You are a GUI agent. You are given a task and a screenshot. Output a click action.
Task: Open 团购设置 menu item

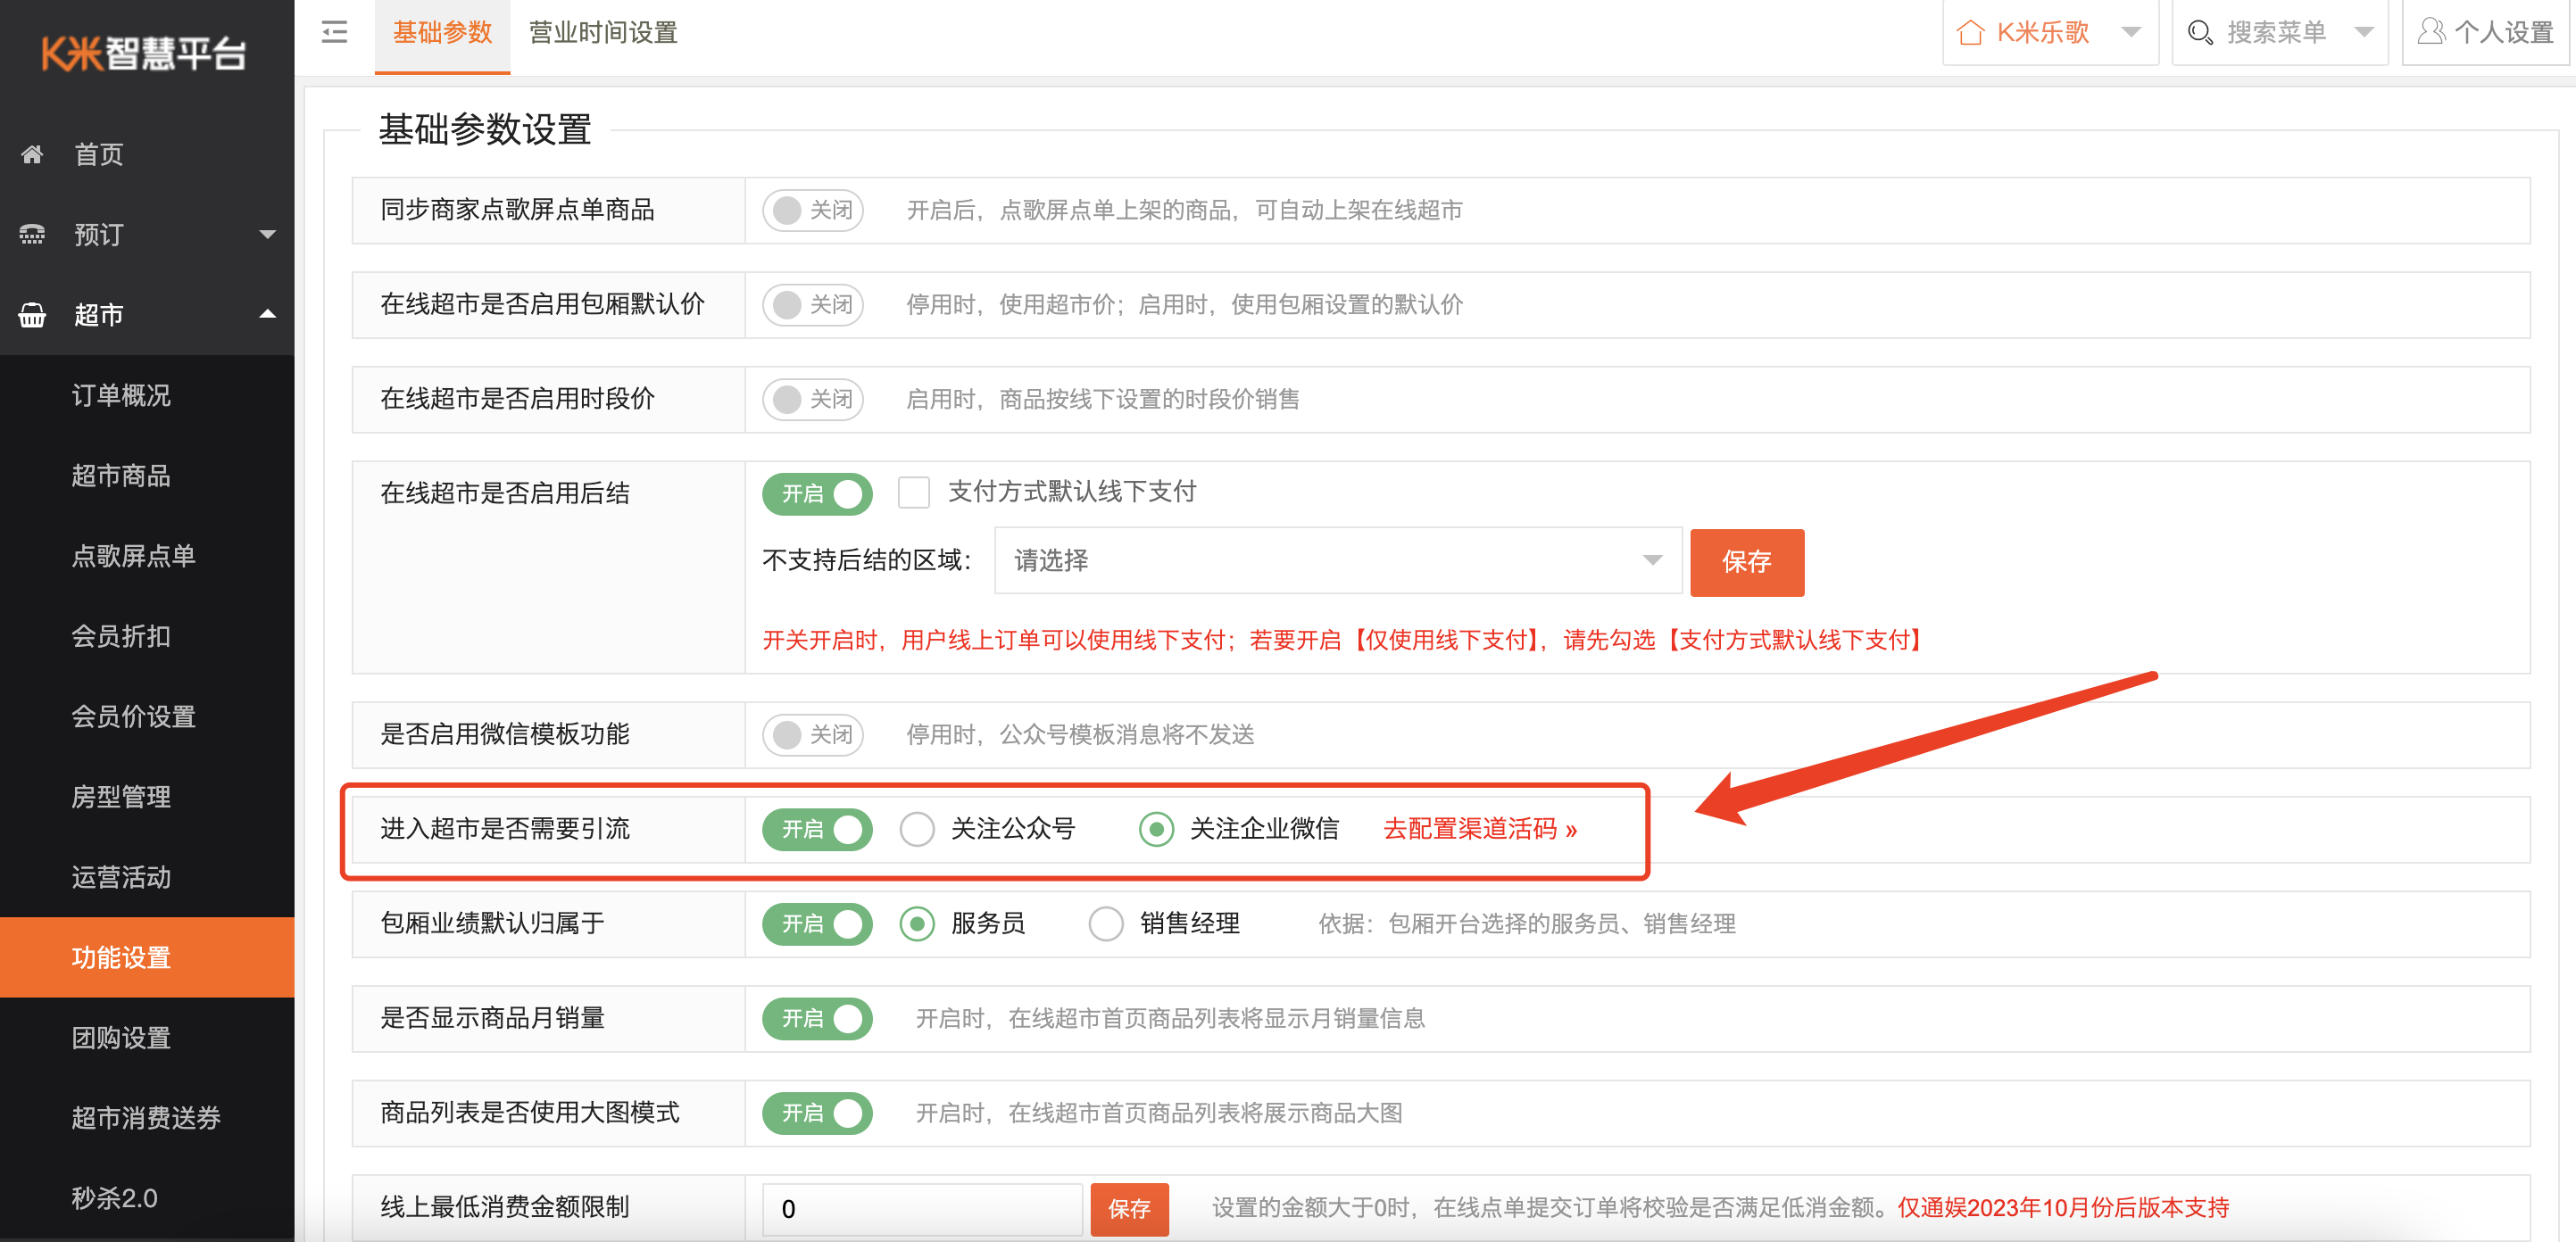[x=147, y=1038]
